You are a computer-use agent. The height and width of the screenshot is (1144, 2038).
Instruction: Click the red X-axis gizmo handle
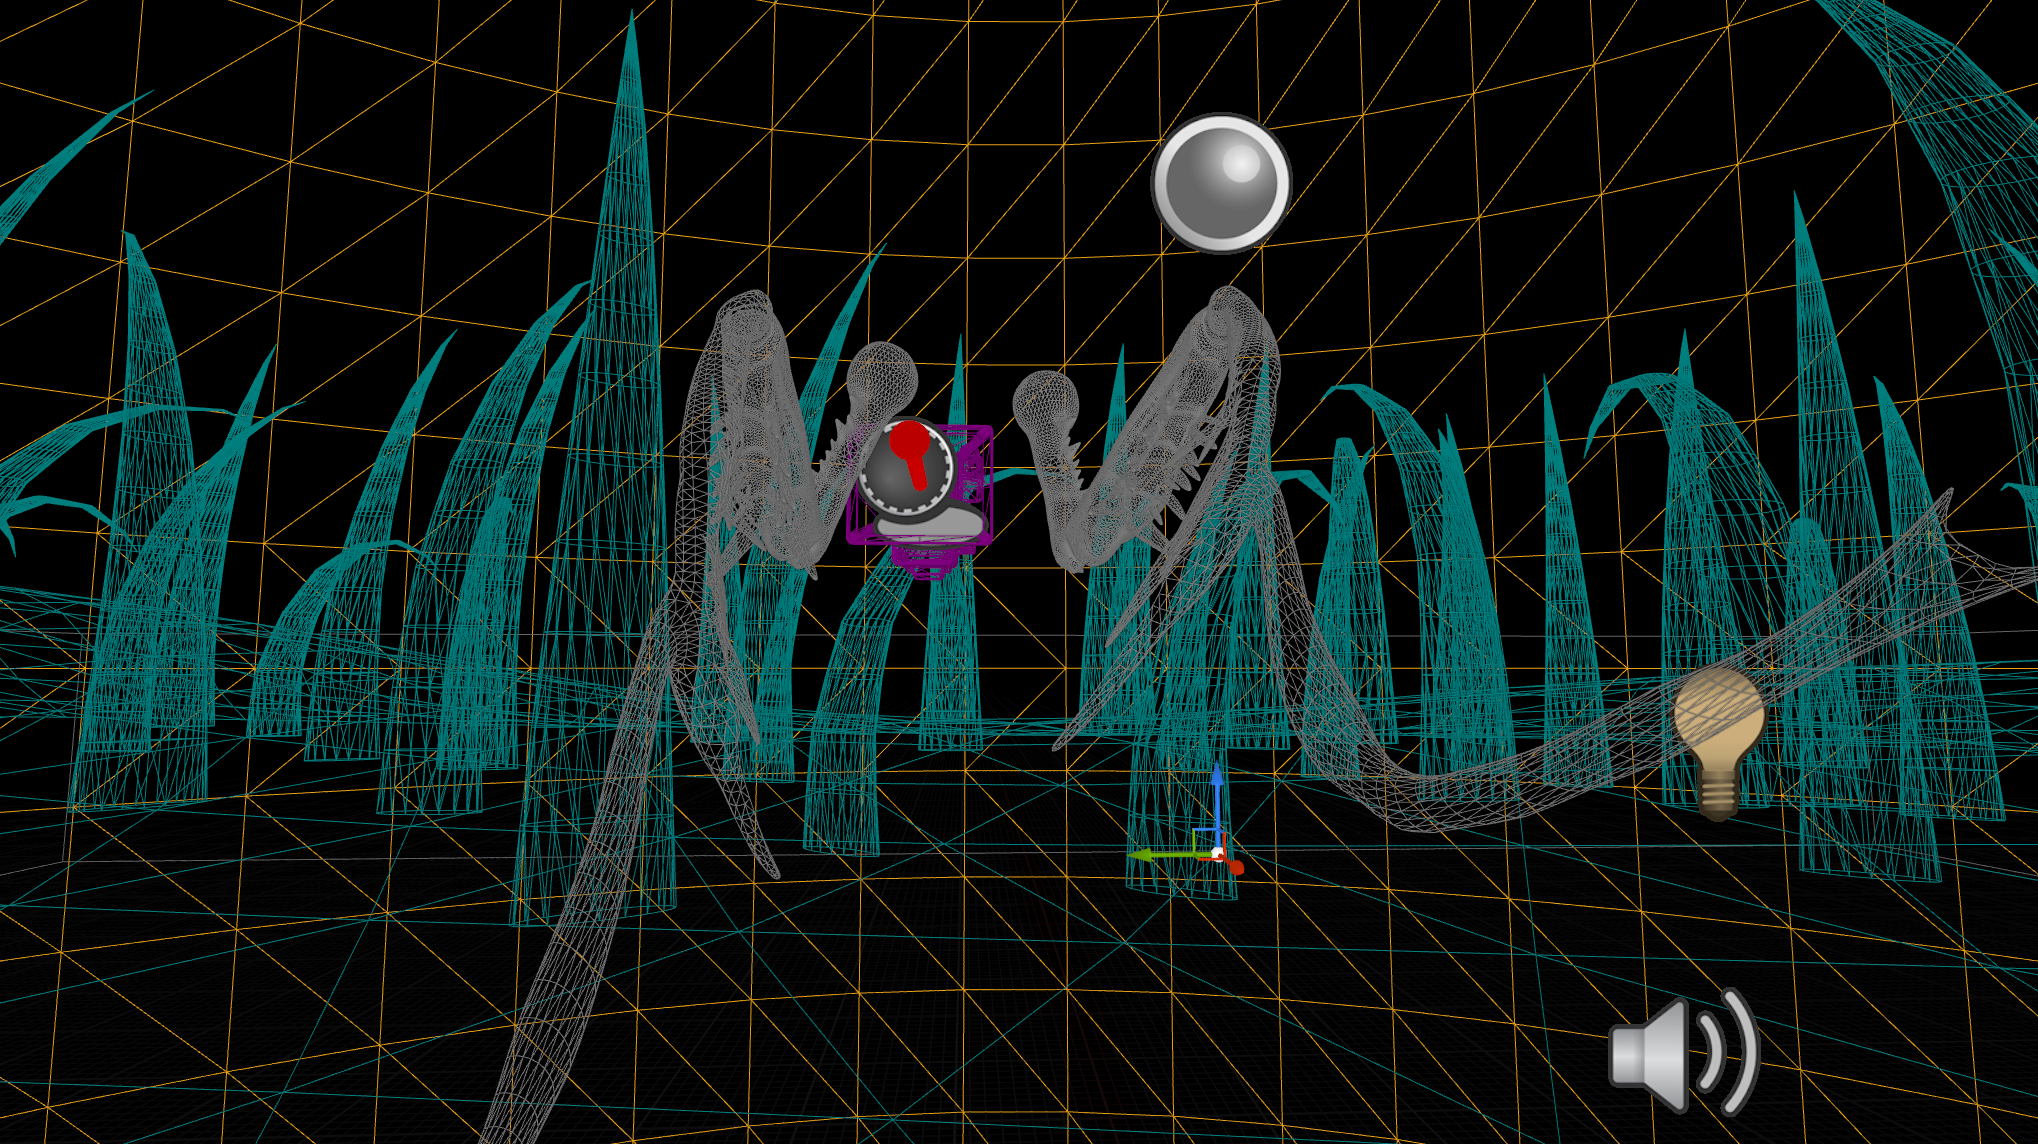point(1236,867)
